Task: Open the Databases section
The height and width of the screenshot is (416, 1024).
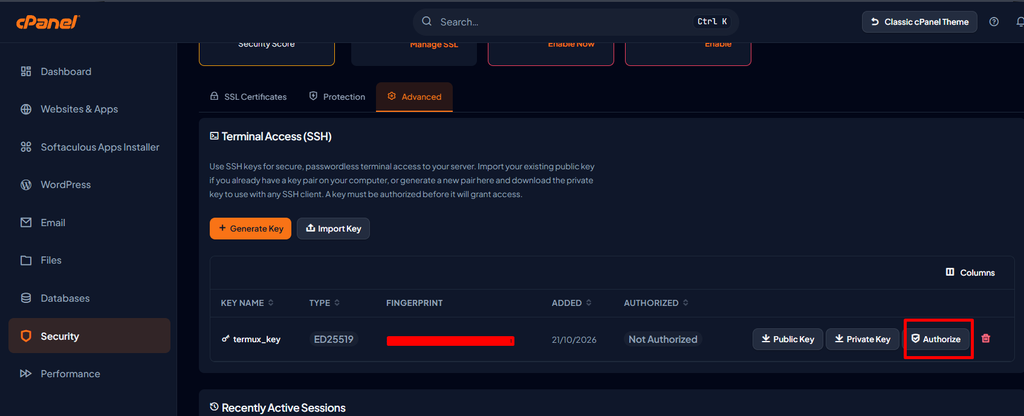Action: tap(89, 298)
